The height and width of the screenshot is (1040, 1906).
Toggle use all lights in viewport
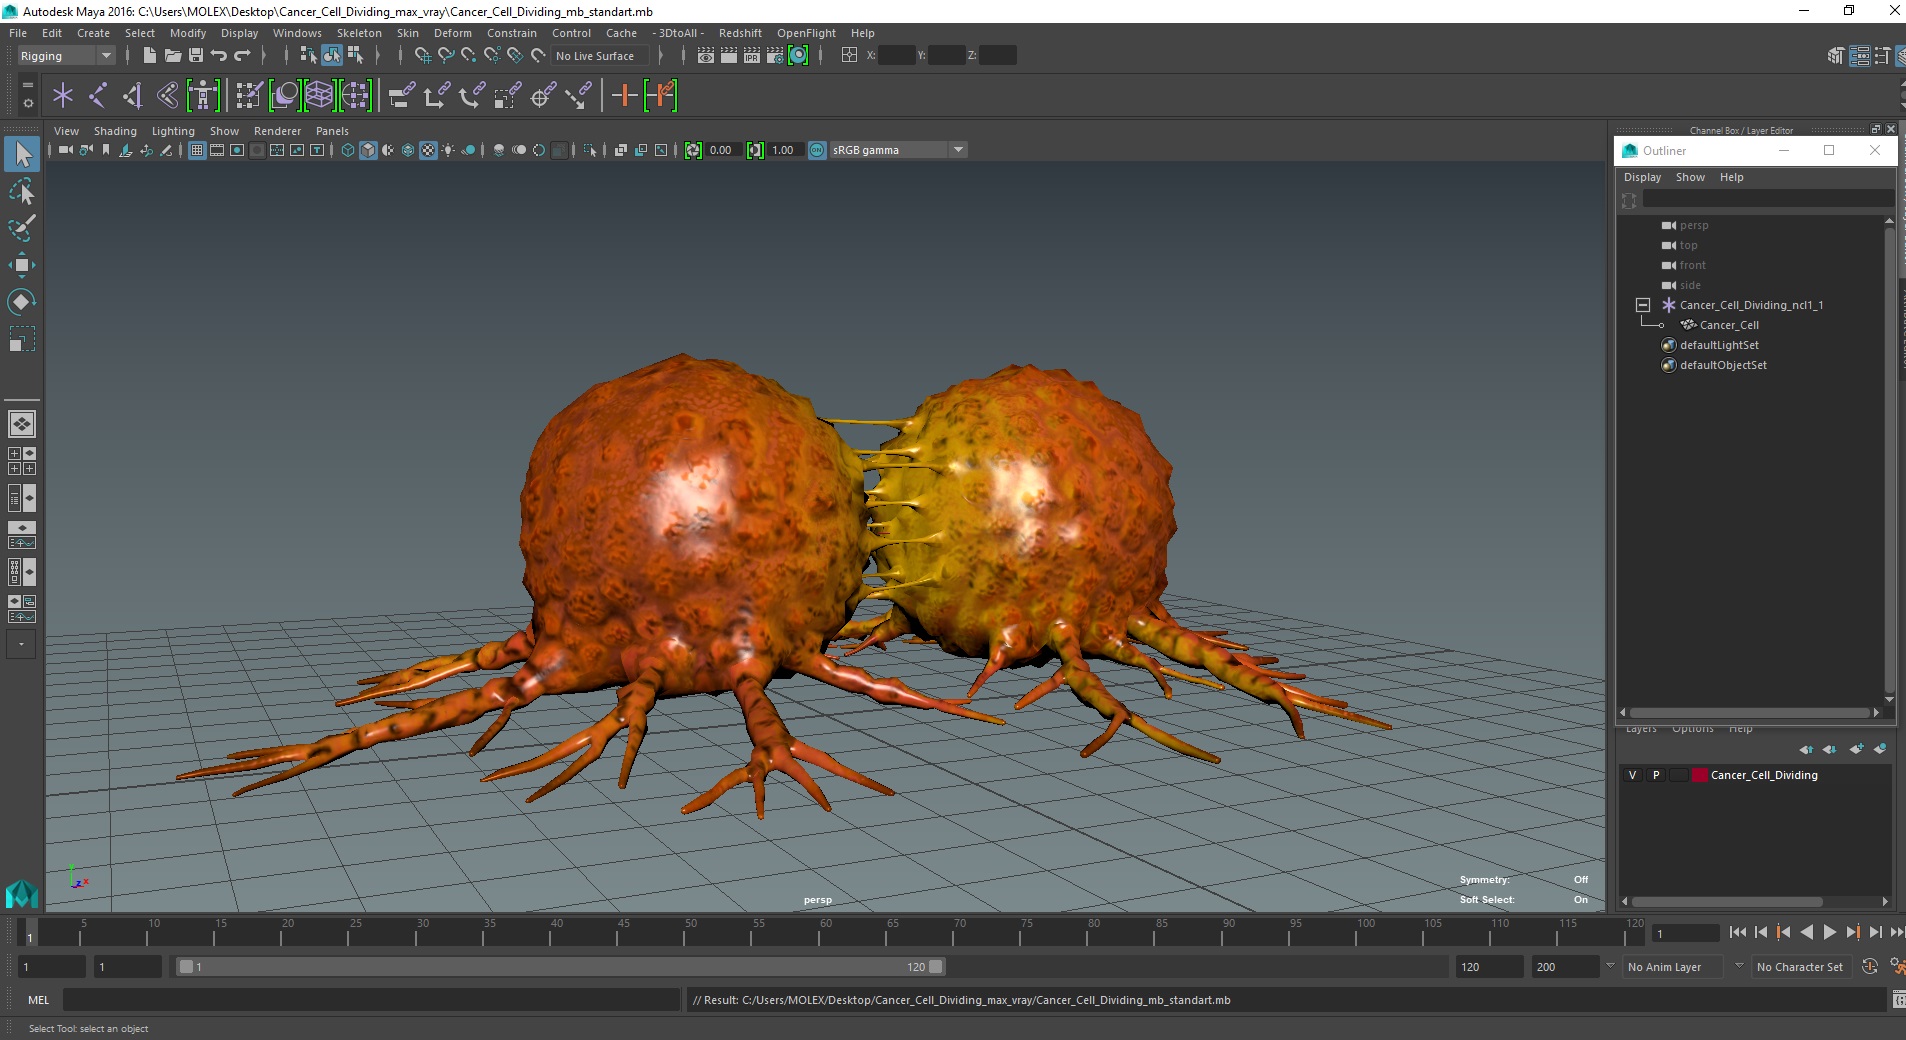click(x=448, y=150)
